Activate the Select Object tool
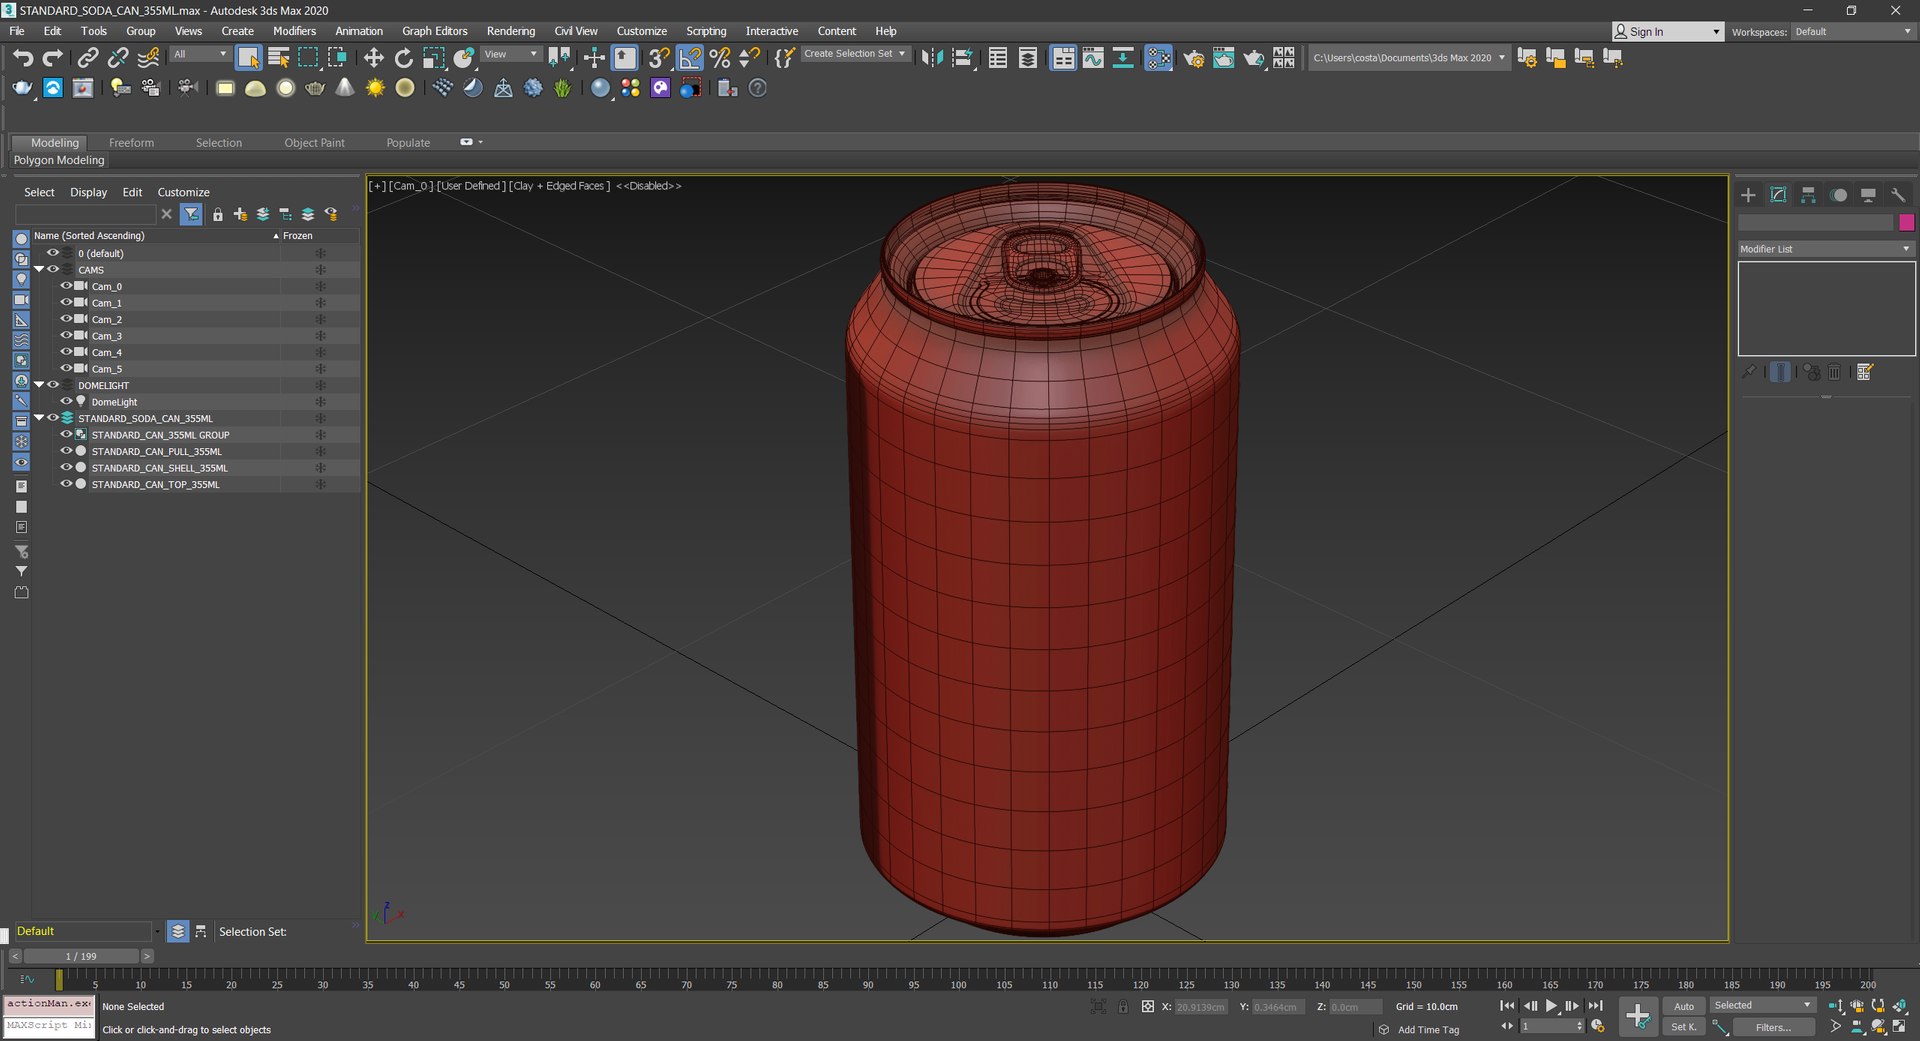This screenshot has height=1041, width=1920. tap(248, 58)
